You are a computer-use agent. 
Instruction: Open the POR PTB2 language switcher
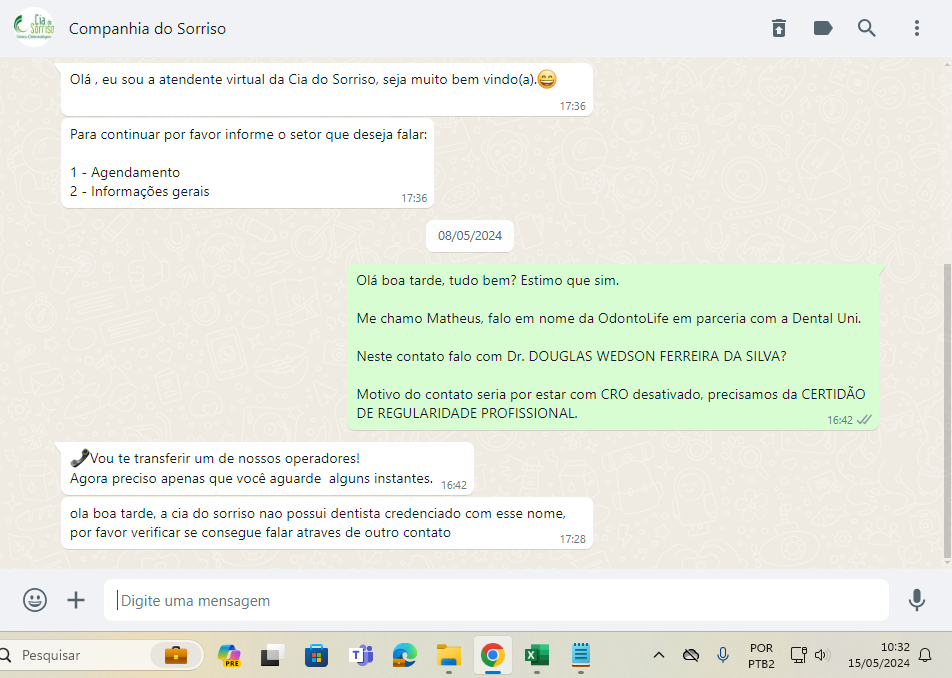coord(761,656)
